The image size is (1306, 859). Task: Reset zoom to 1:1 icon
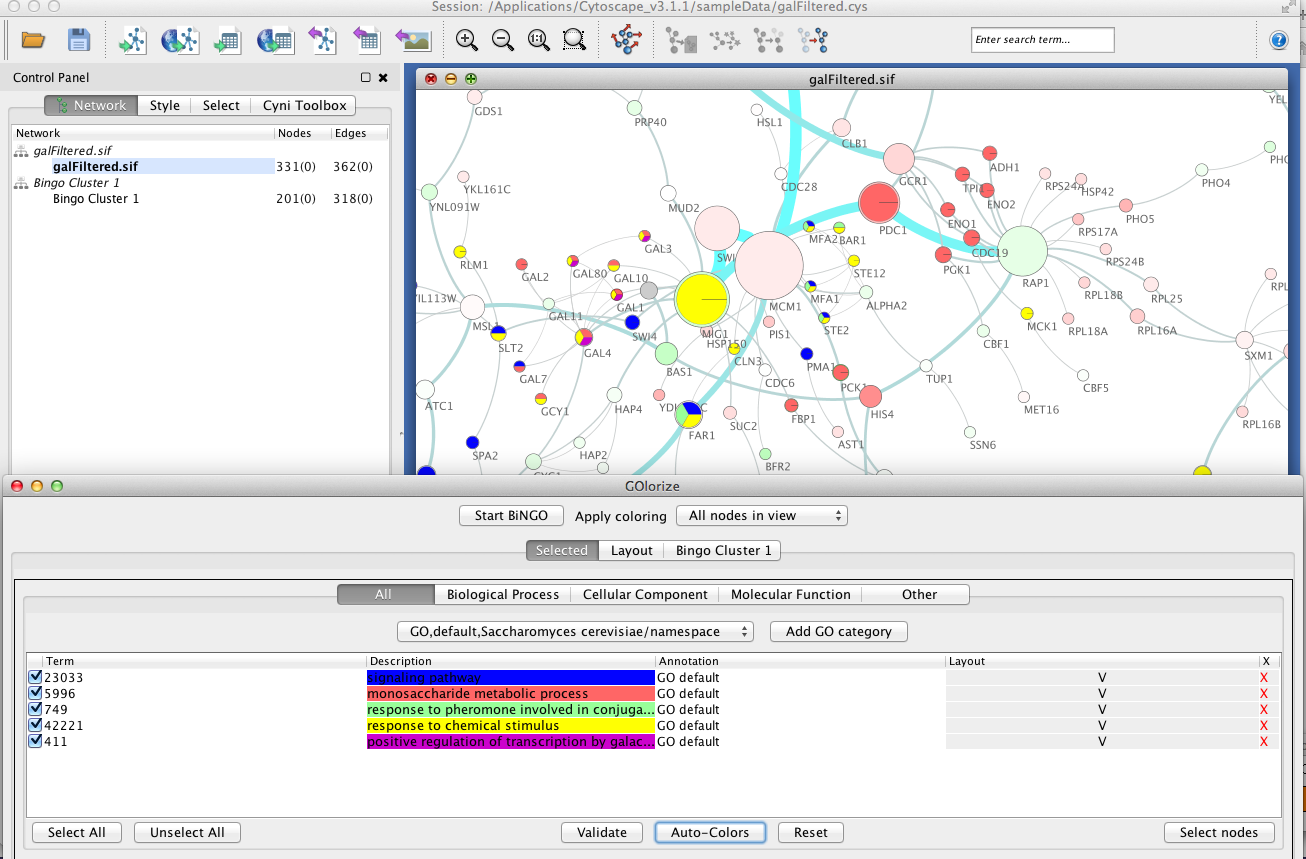click(x=538, y=40)
